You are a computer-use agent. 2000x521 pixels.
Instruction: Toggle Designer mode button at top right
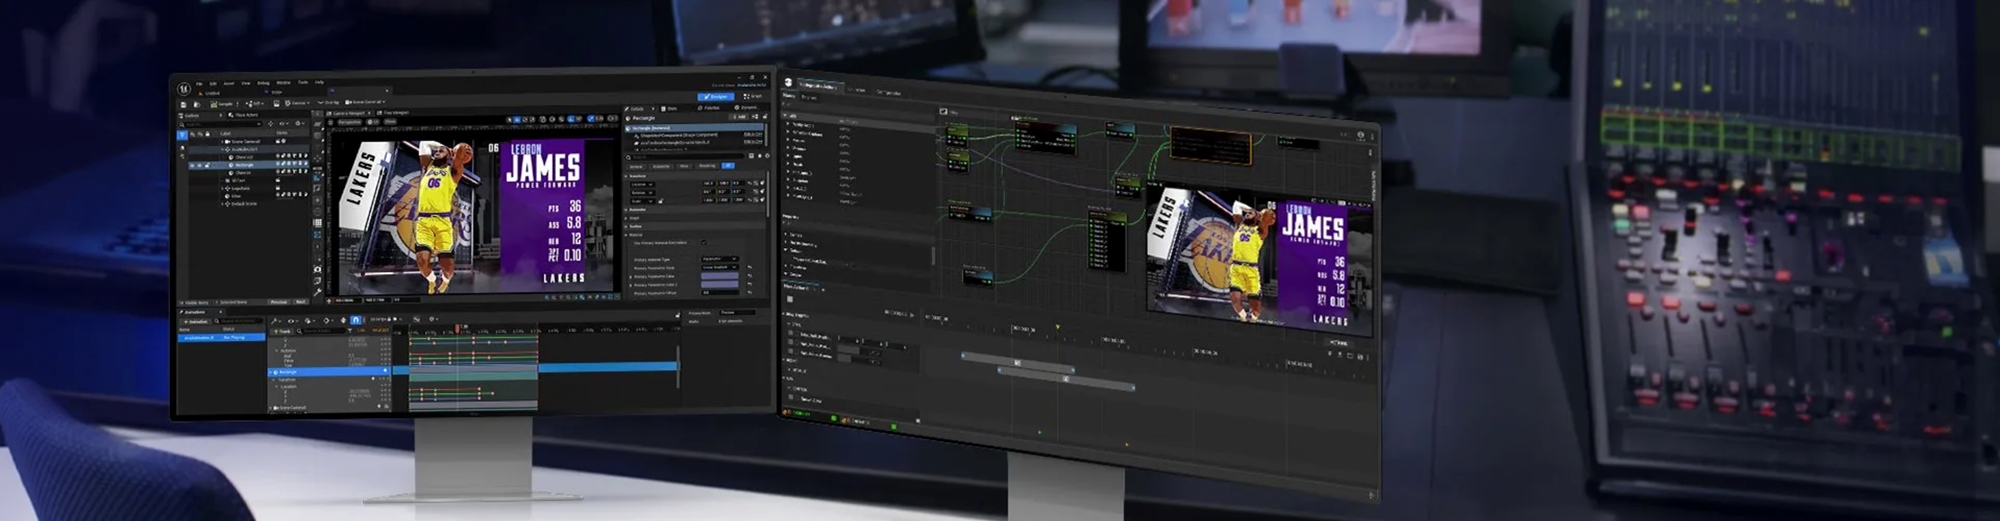point(716,97)
